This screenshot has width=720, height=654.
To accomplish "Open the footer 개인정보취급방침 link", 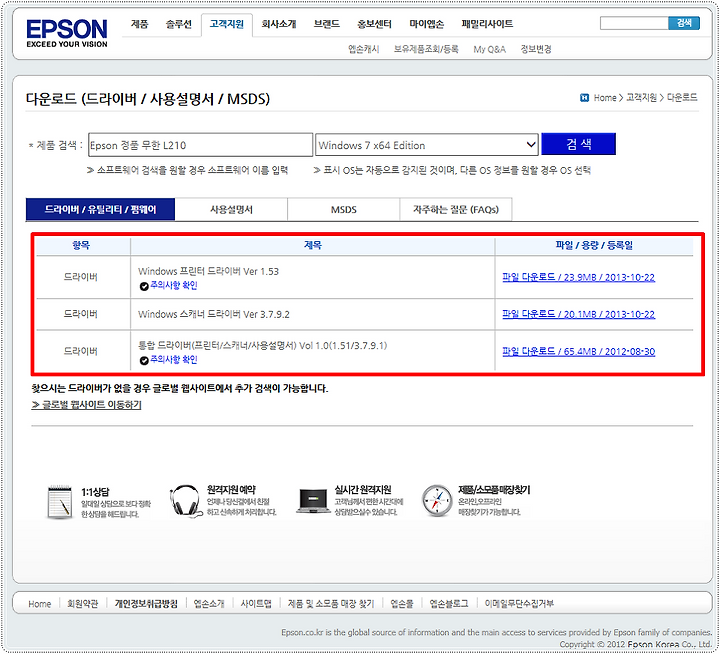I will [146, 604].
